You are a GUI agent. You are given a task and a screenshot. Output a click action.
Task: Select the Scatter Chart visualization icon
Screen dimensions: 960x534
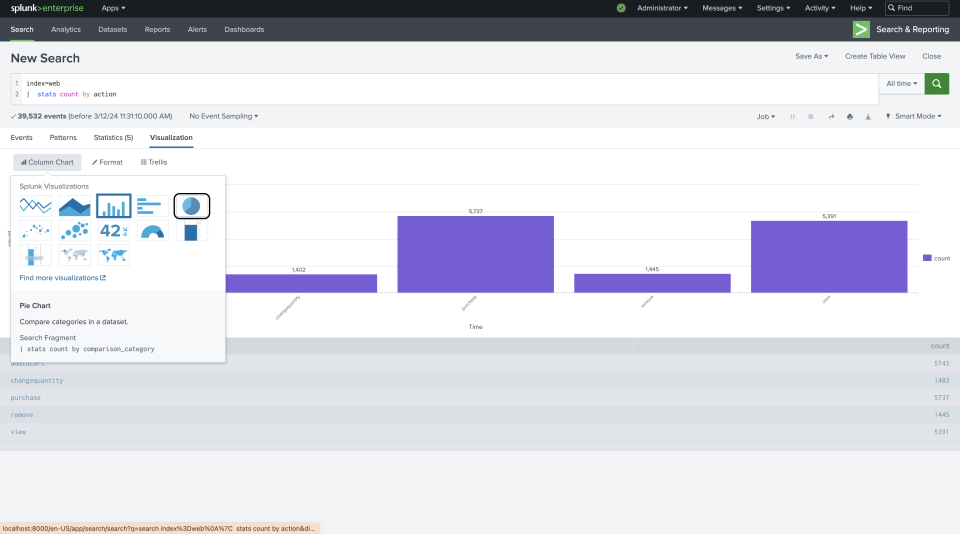36,231
